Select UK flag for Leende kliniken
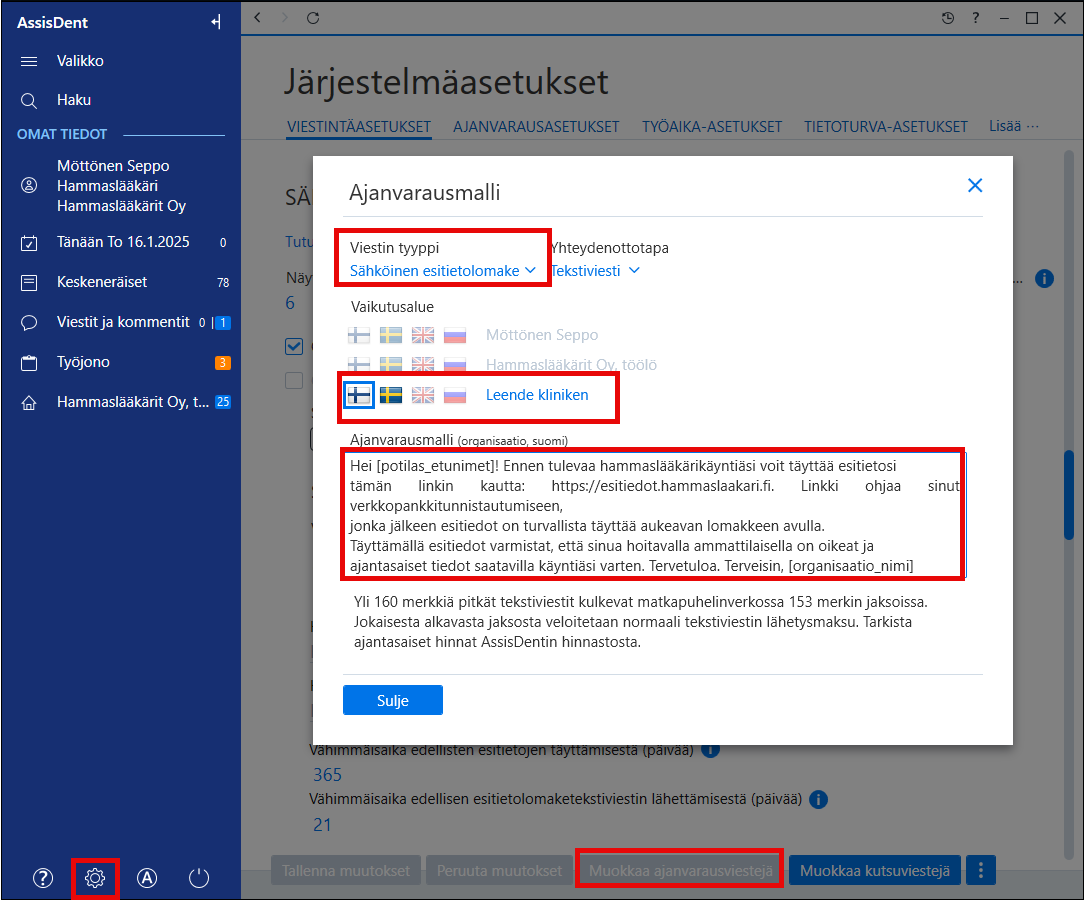 coord(422,395)
